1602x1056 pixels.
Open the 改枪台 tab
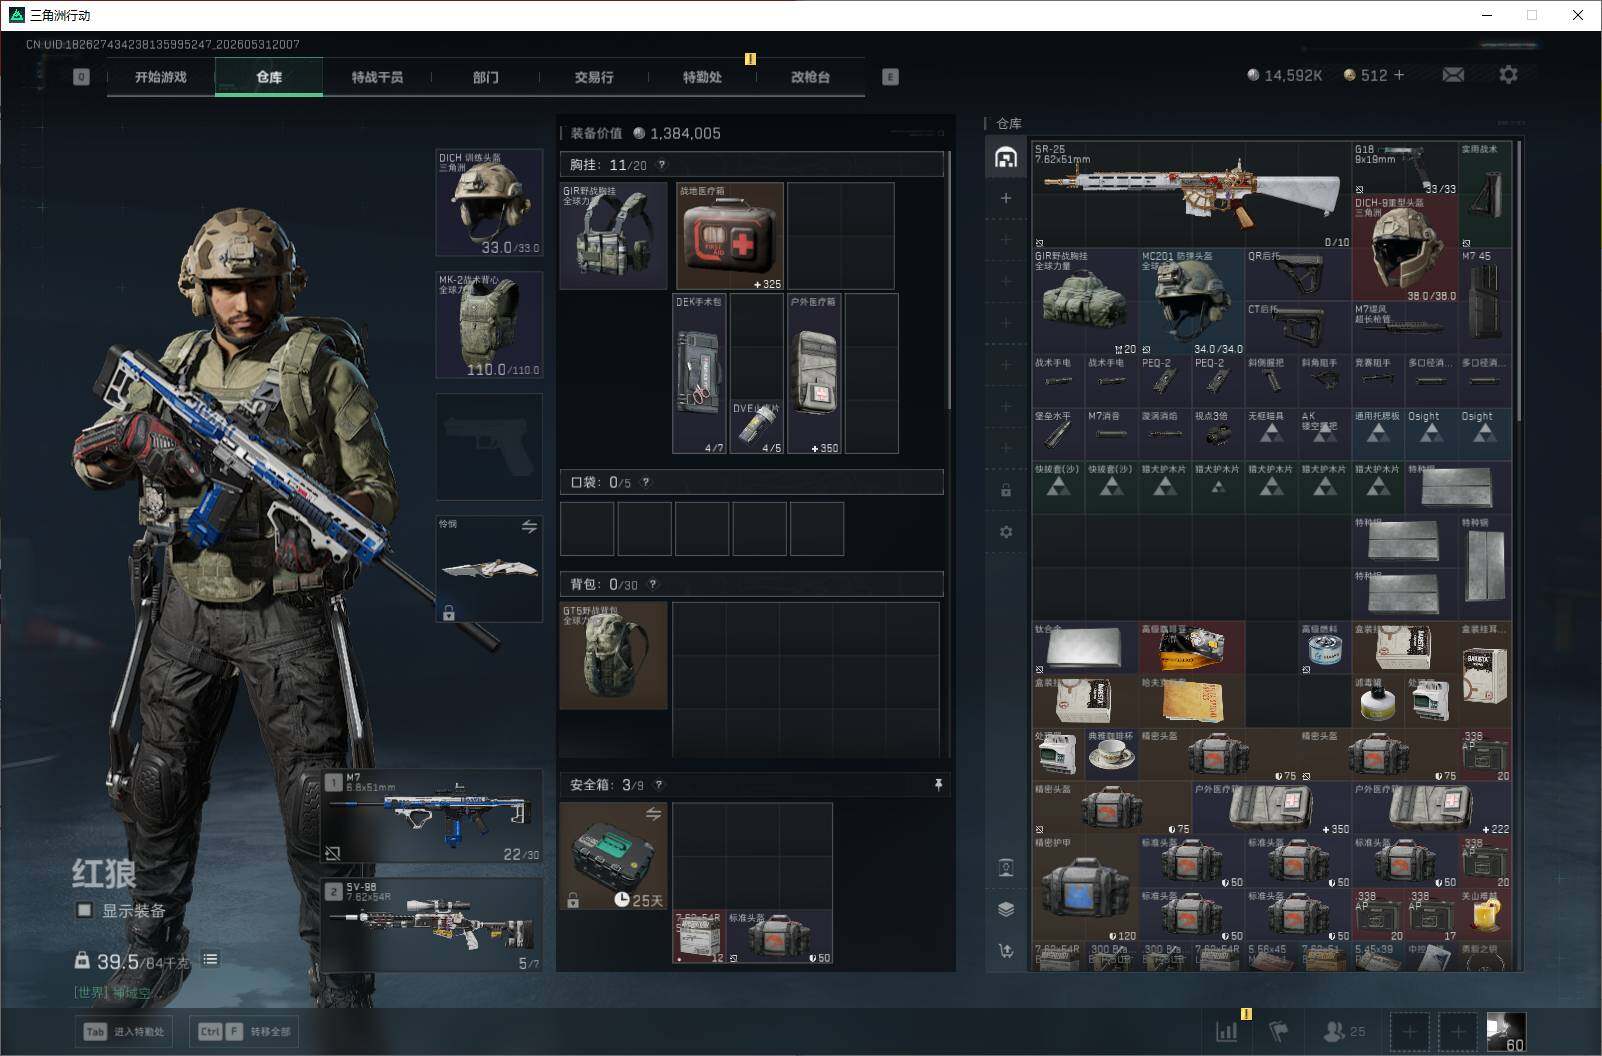pos(810,77)
